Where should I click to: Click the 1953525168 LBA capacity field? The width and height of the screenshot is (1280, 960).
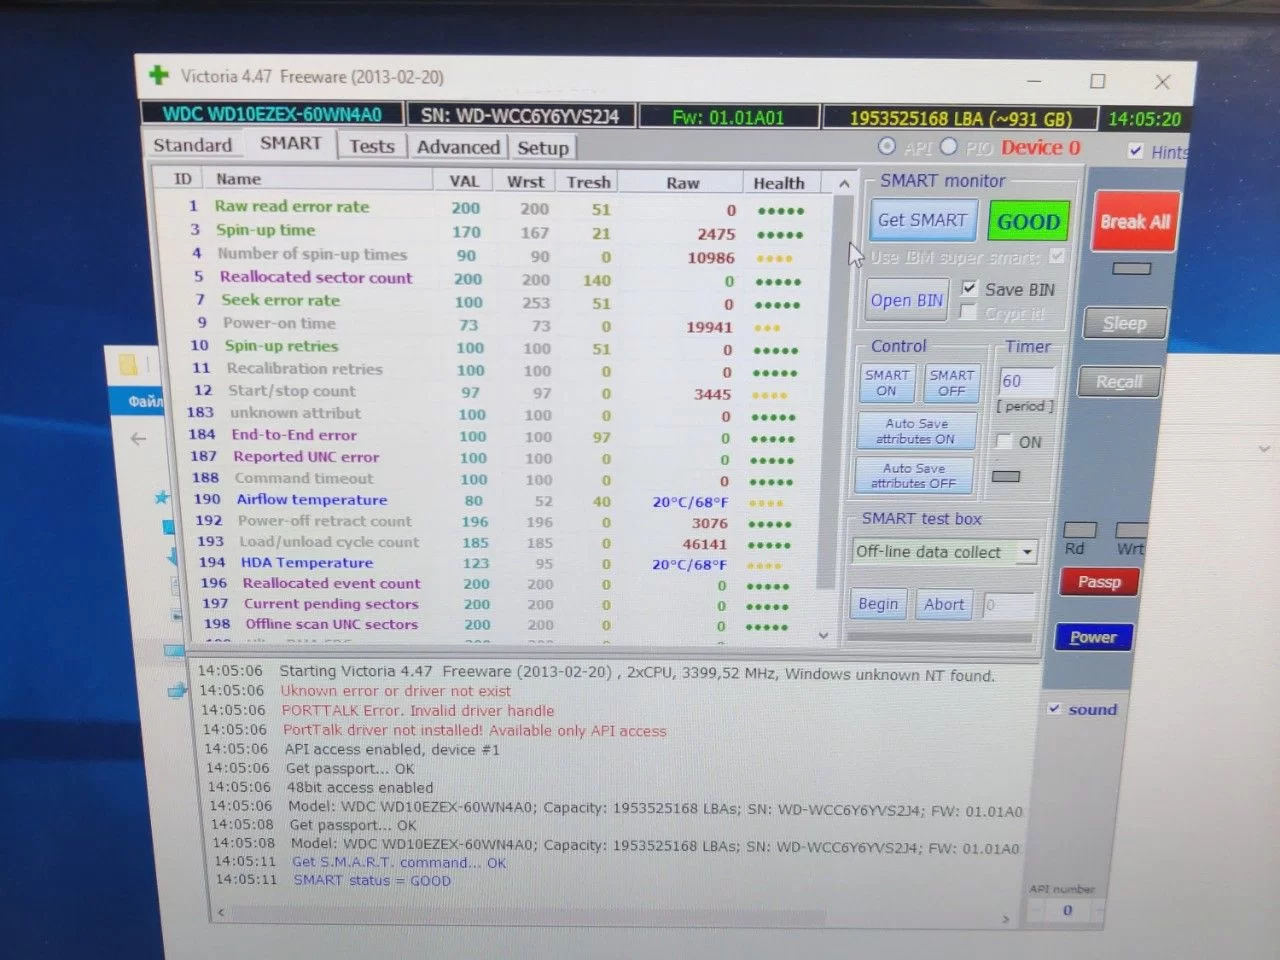pos(960,118)
